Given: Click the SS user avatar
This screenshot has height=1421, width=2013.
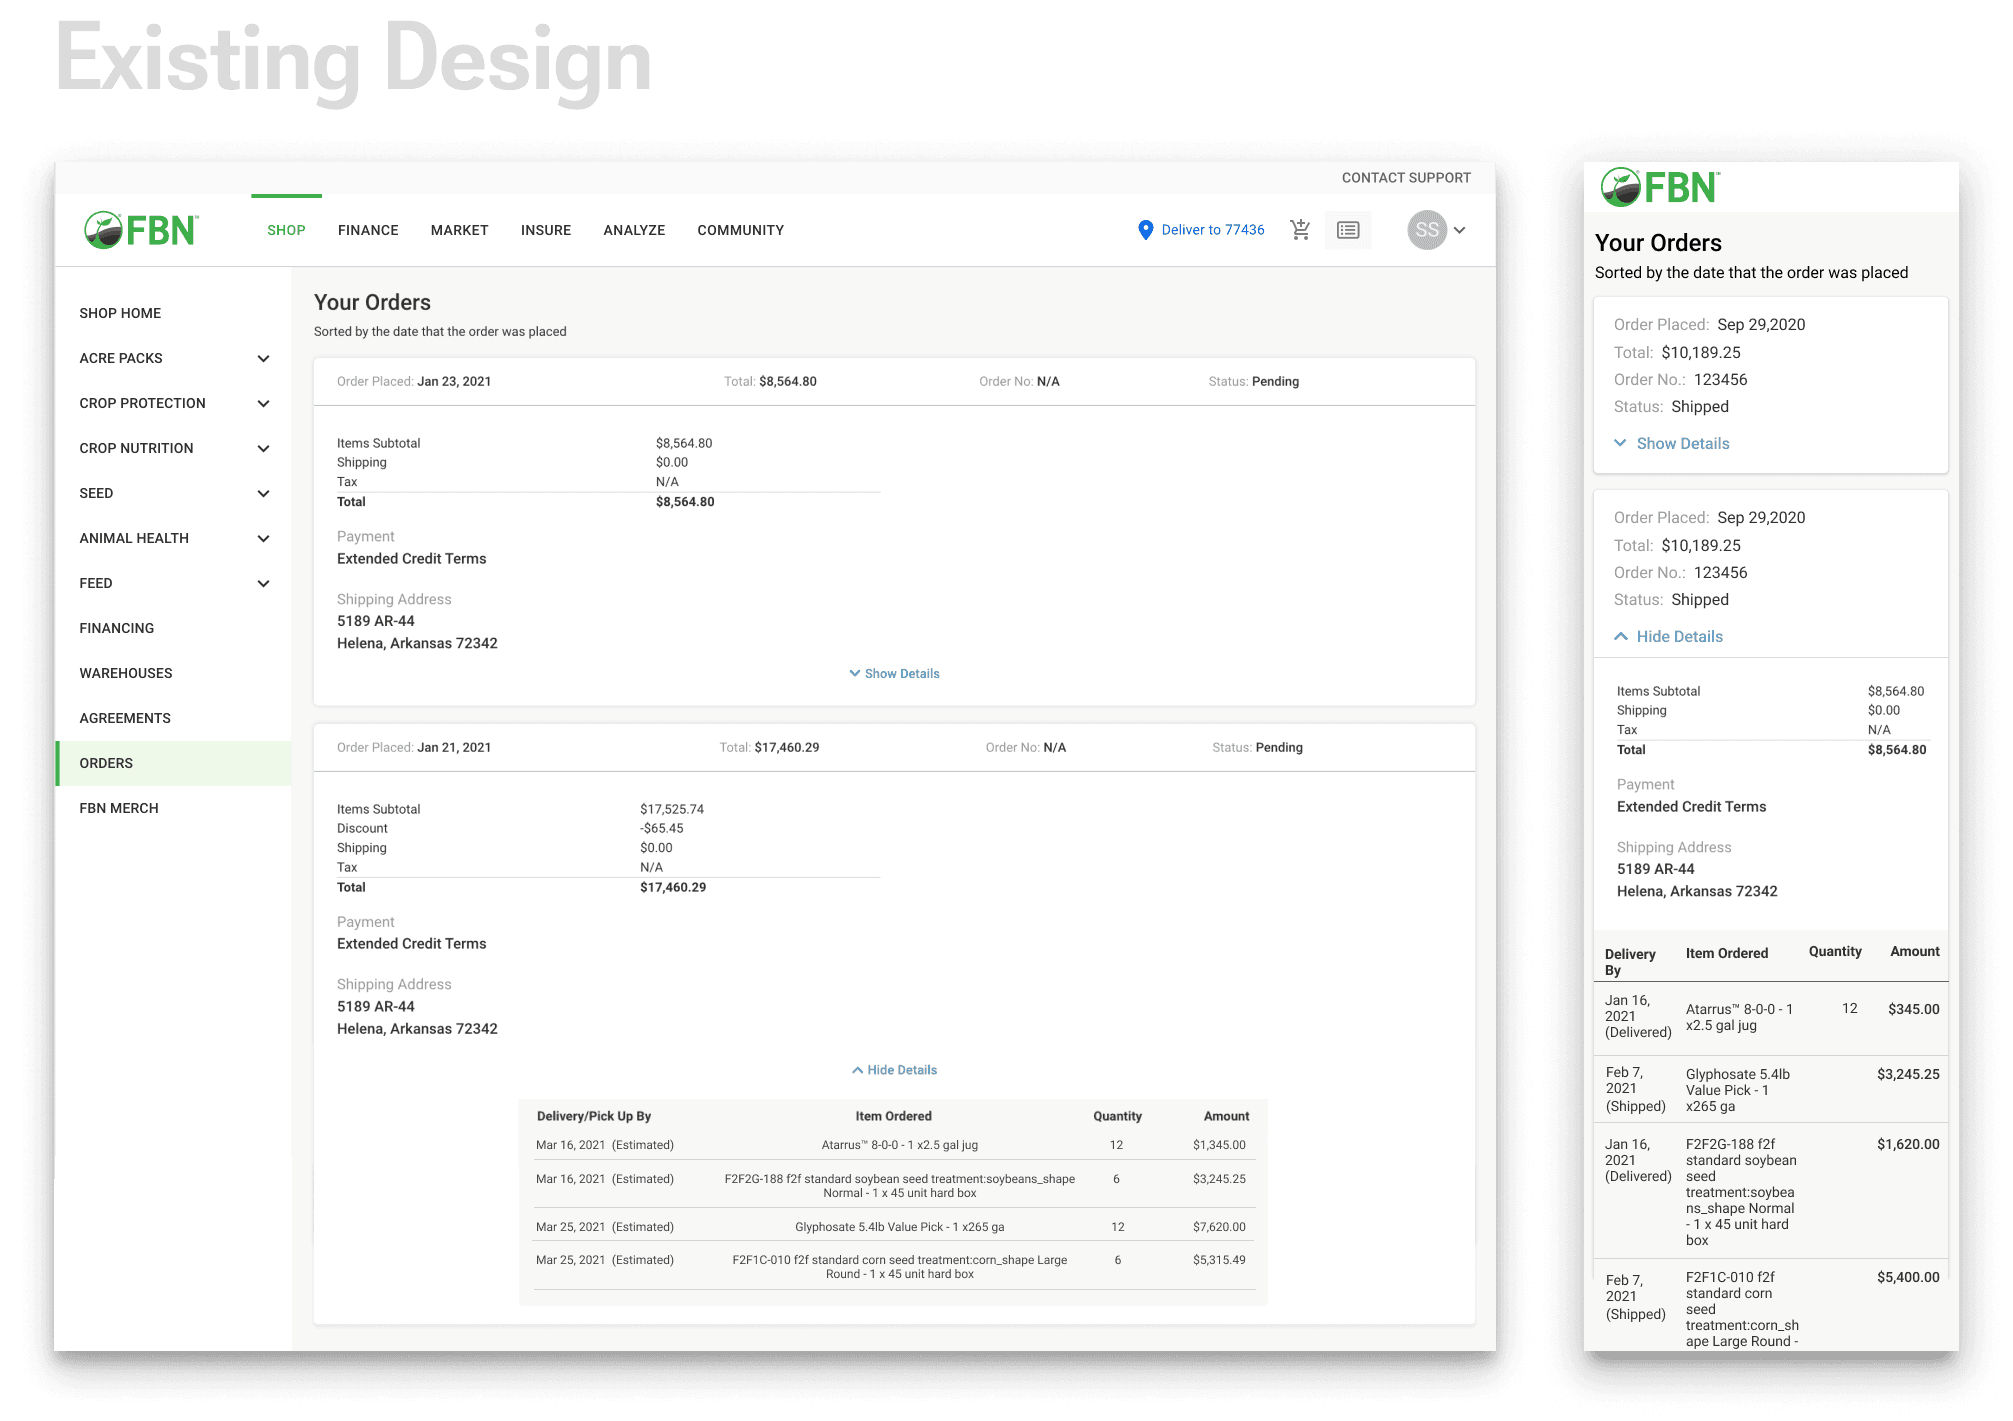Looking at the screenshot, I should (x=1427, y=230).
